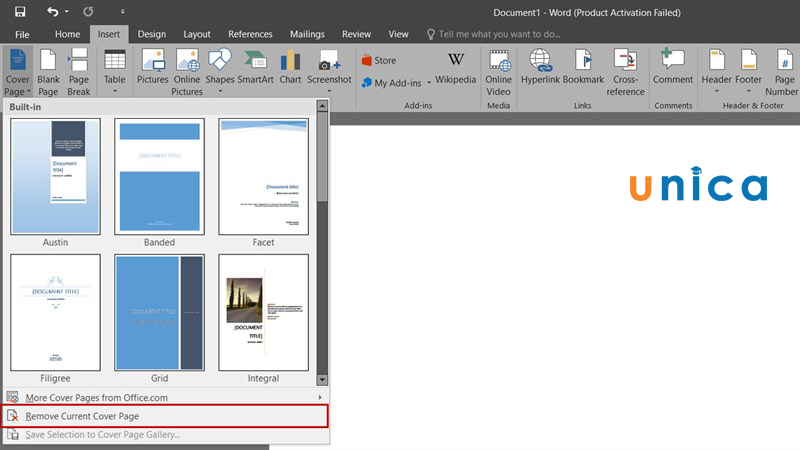Open the Shapes gallery dropdown
Screen dimensions: 800x450
[x=220, y=71]
